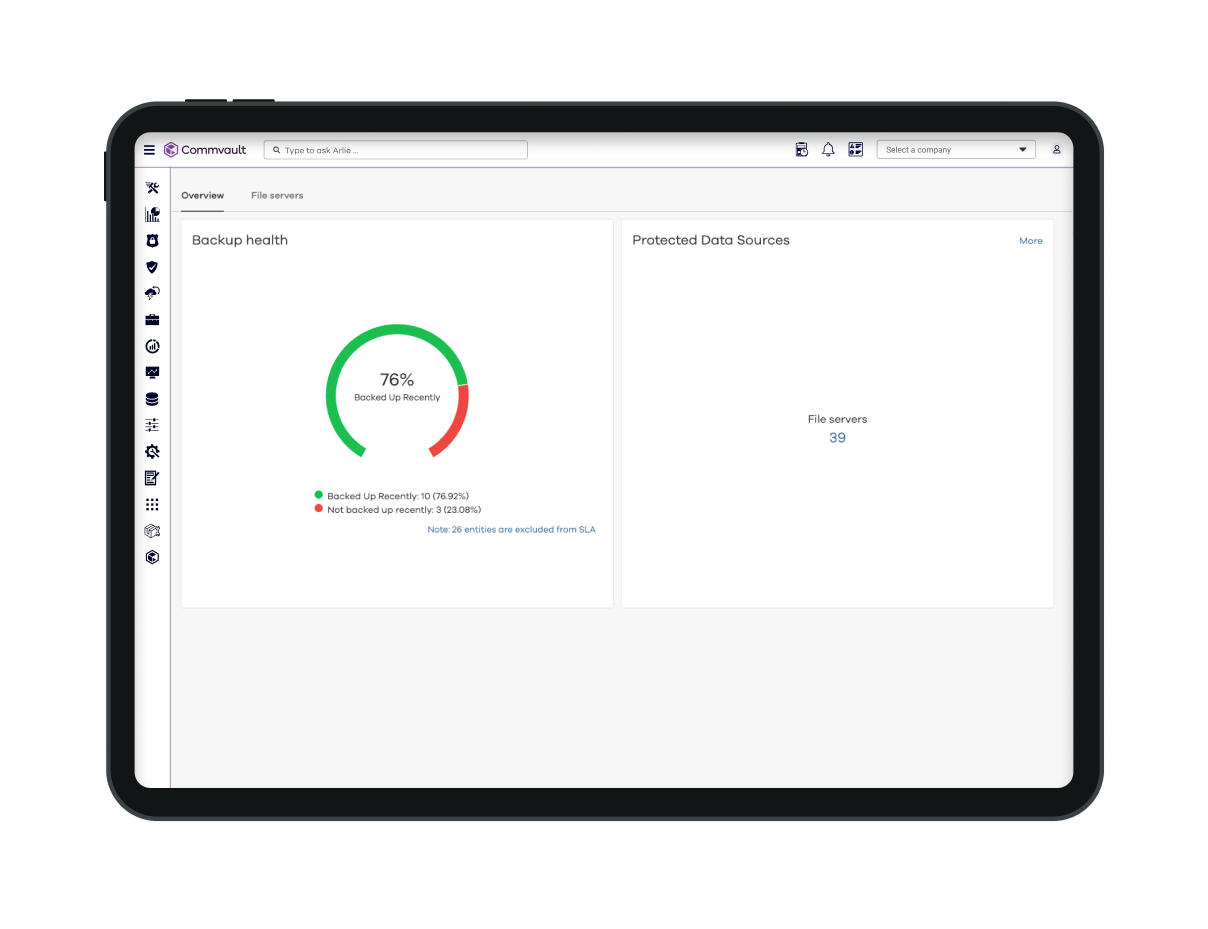This screenshot has height=929, width=1208.
Task: Click the entities excluded from SLA note
Action: coord(511,530)
